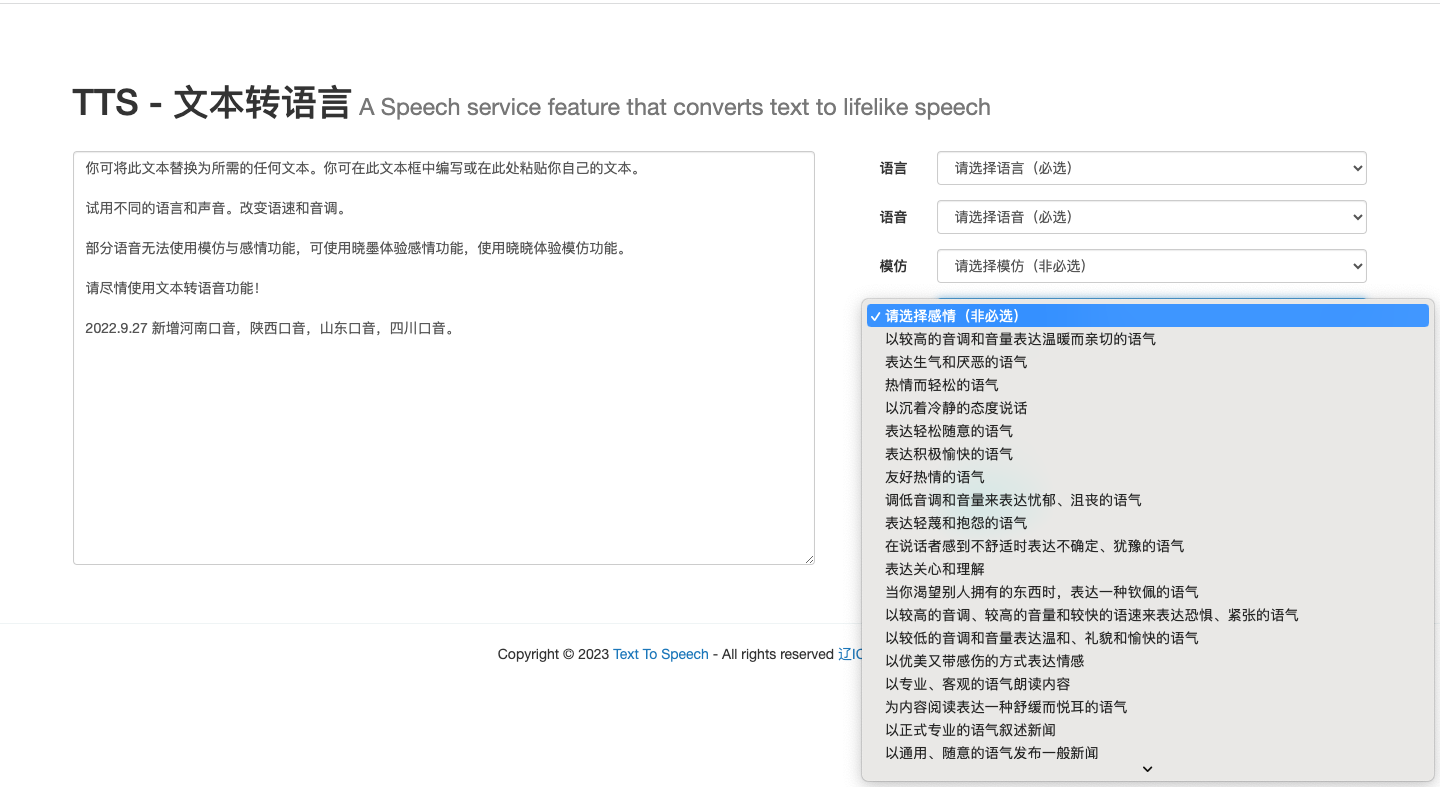The image size is (1440, 787).
Task: Select 表达关心和理解 option
Action: coord(934,569)
